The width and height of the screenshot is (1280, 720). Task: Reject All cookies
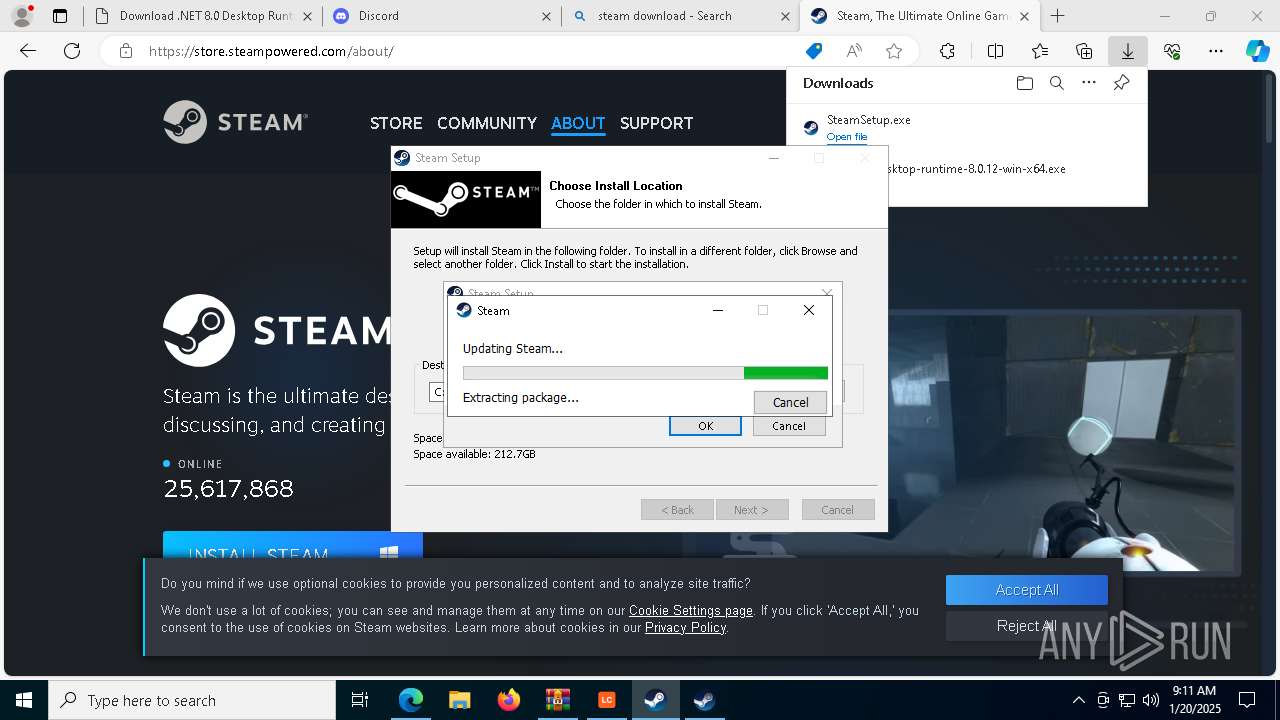coord(1027,626)
